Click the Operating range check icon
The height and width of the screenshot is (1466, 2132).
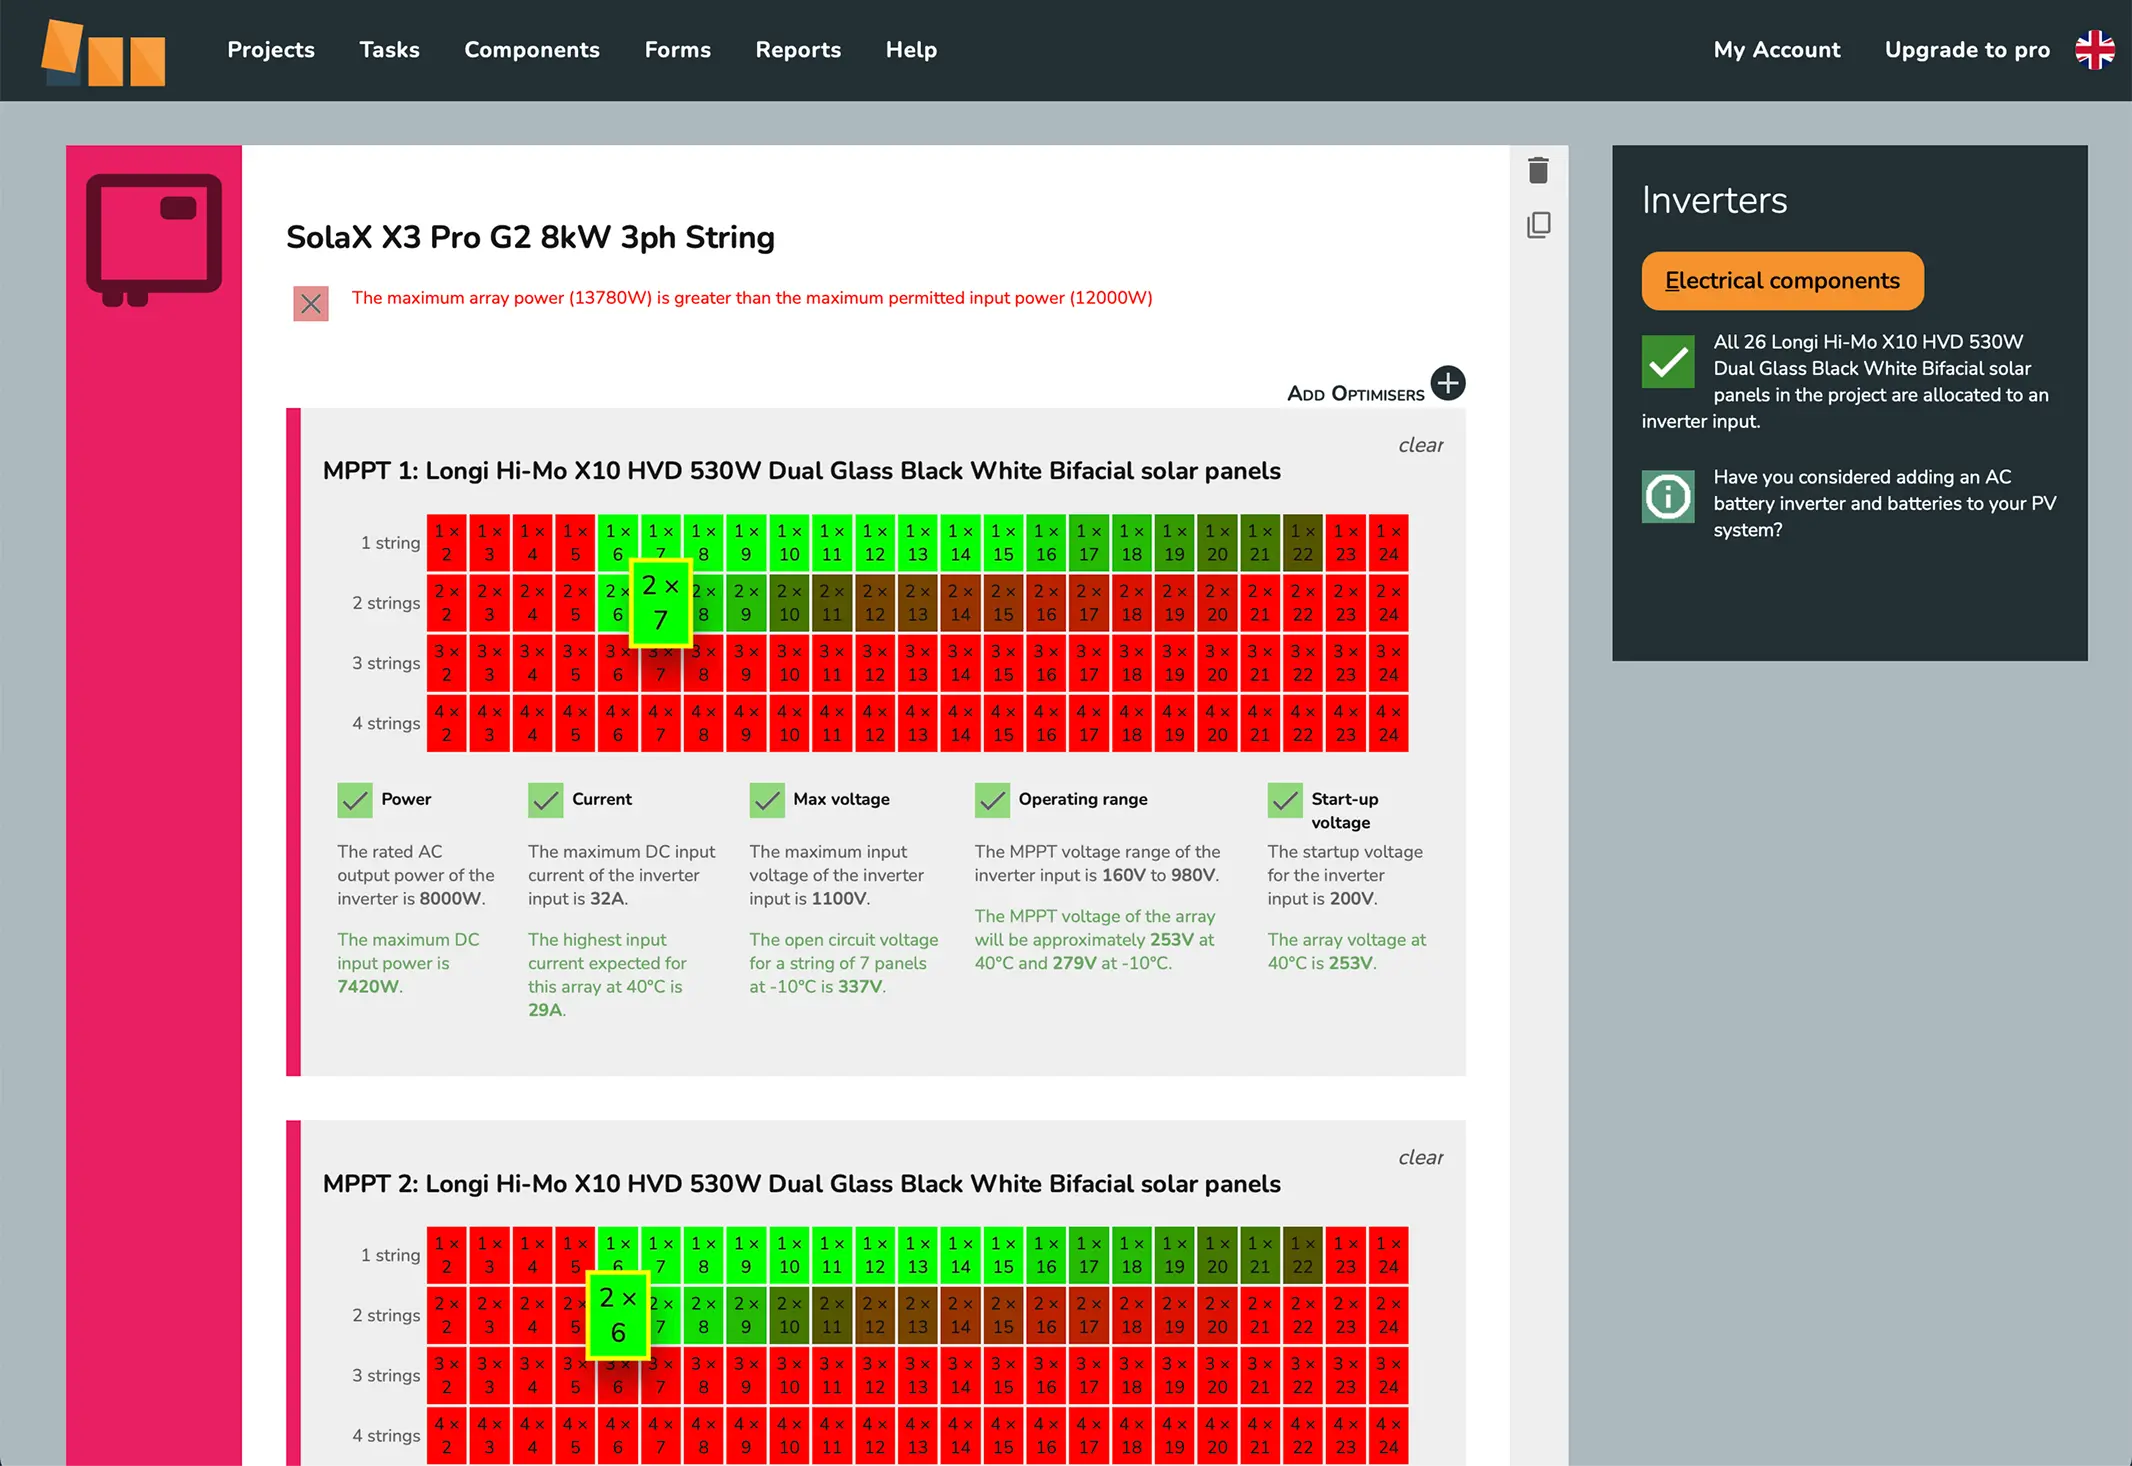point(992,800)
